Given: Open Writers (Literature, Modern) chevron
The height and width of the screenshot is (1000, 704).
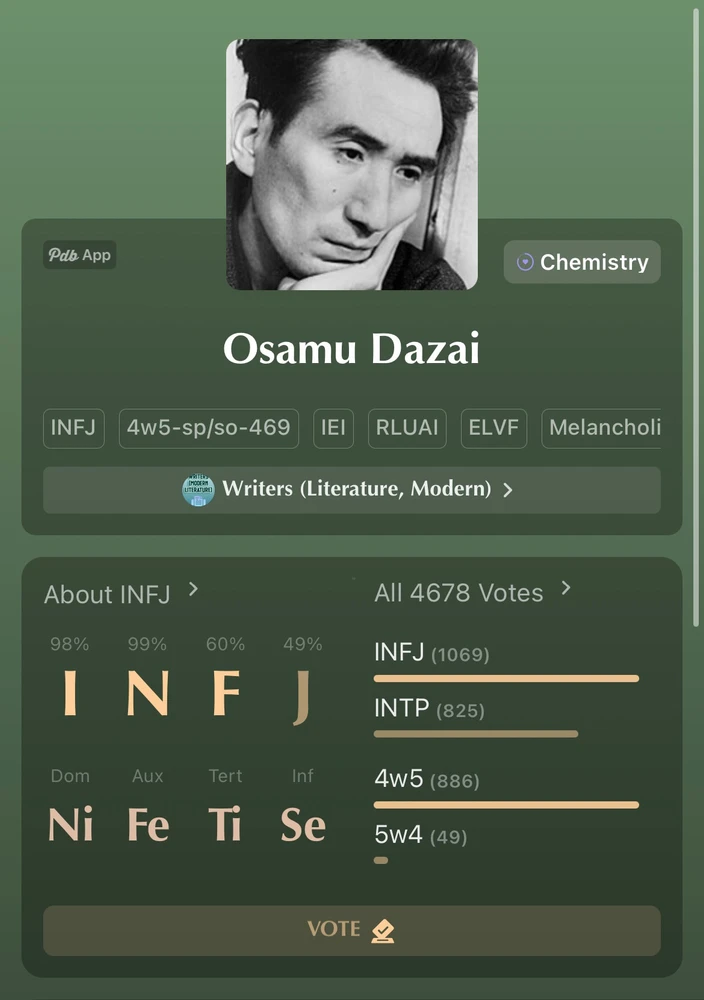Looking at the screenshot, I should click(x=508, y=490).
